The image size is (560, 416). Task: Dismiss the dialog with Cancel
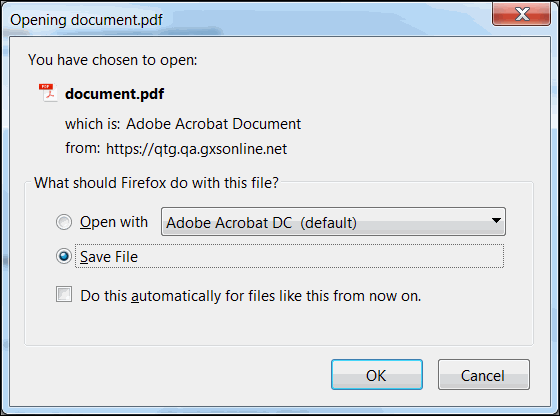coord(484,375)
